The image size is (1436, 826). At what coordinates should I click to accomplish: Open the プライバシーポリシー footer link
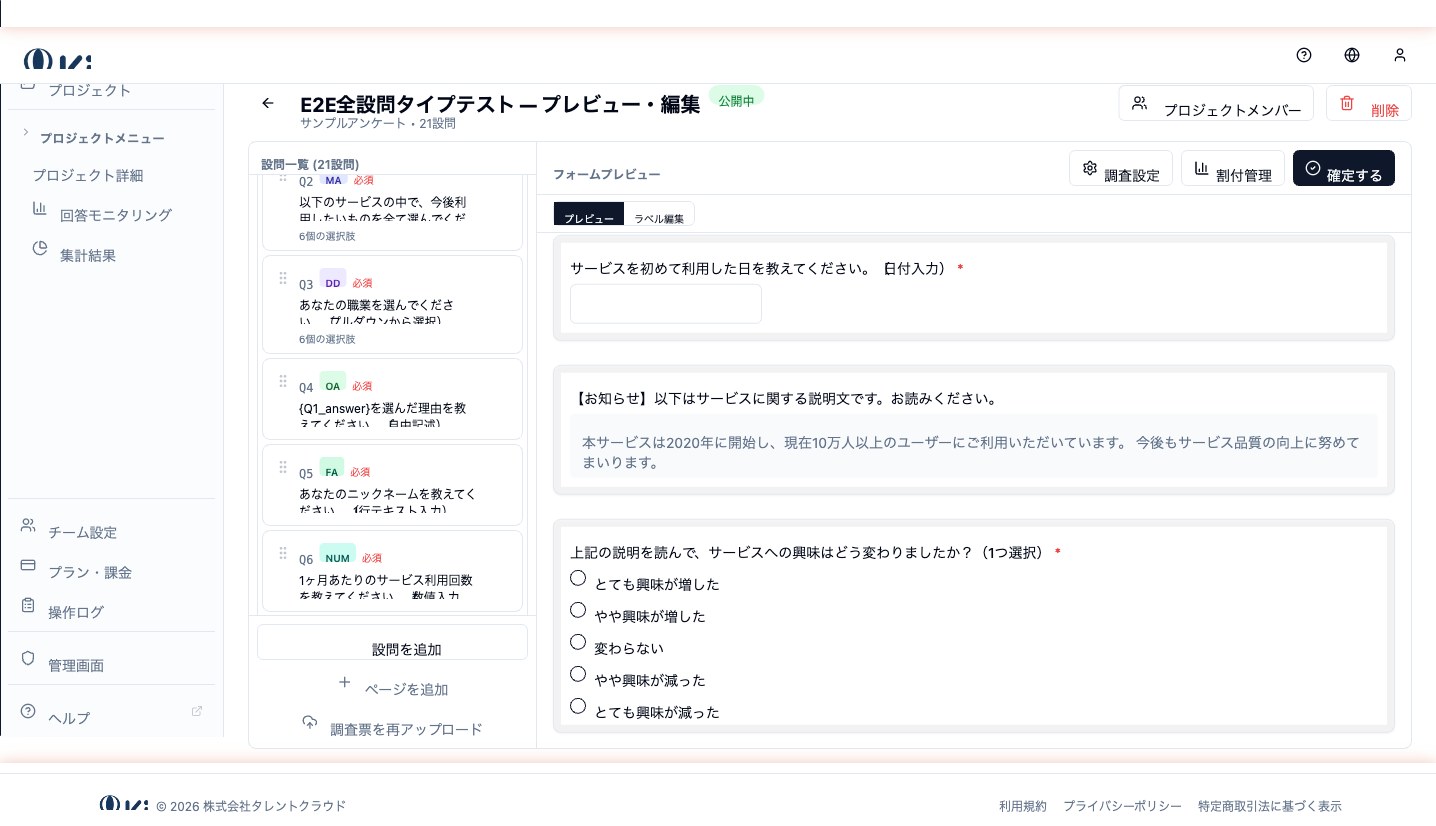(x=1122, y=806)
